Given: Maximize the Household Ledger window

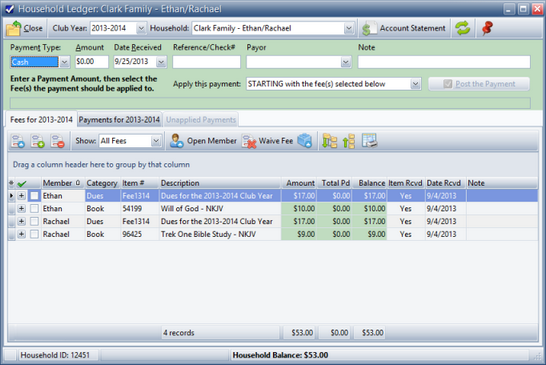Looking at the screenshot, I should pyautogui.click(x=523, y=9).
